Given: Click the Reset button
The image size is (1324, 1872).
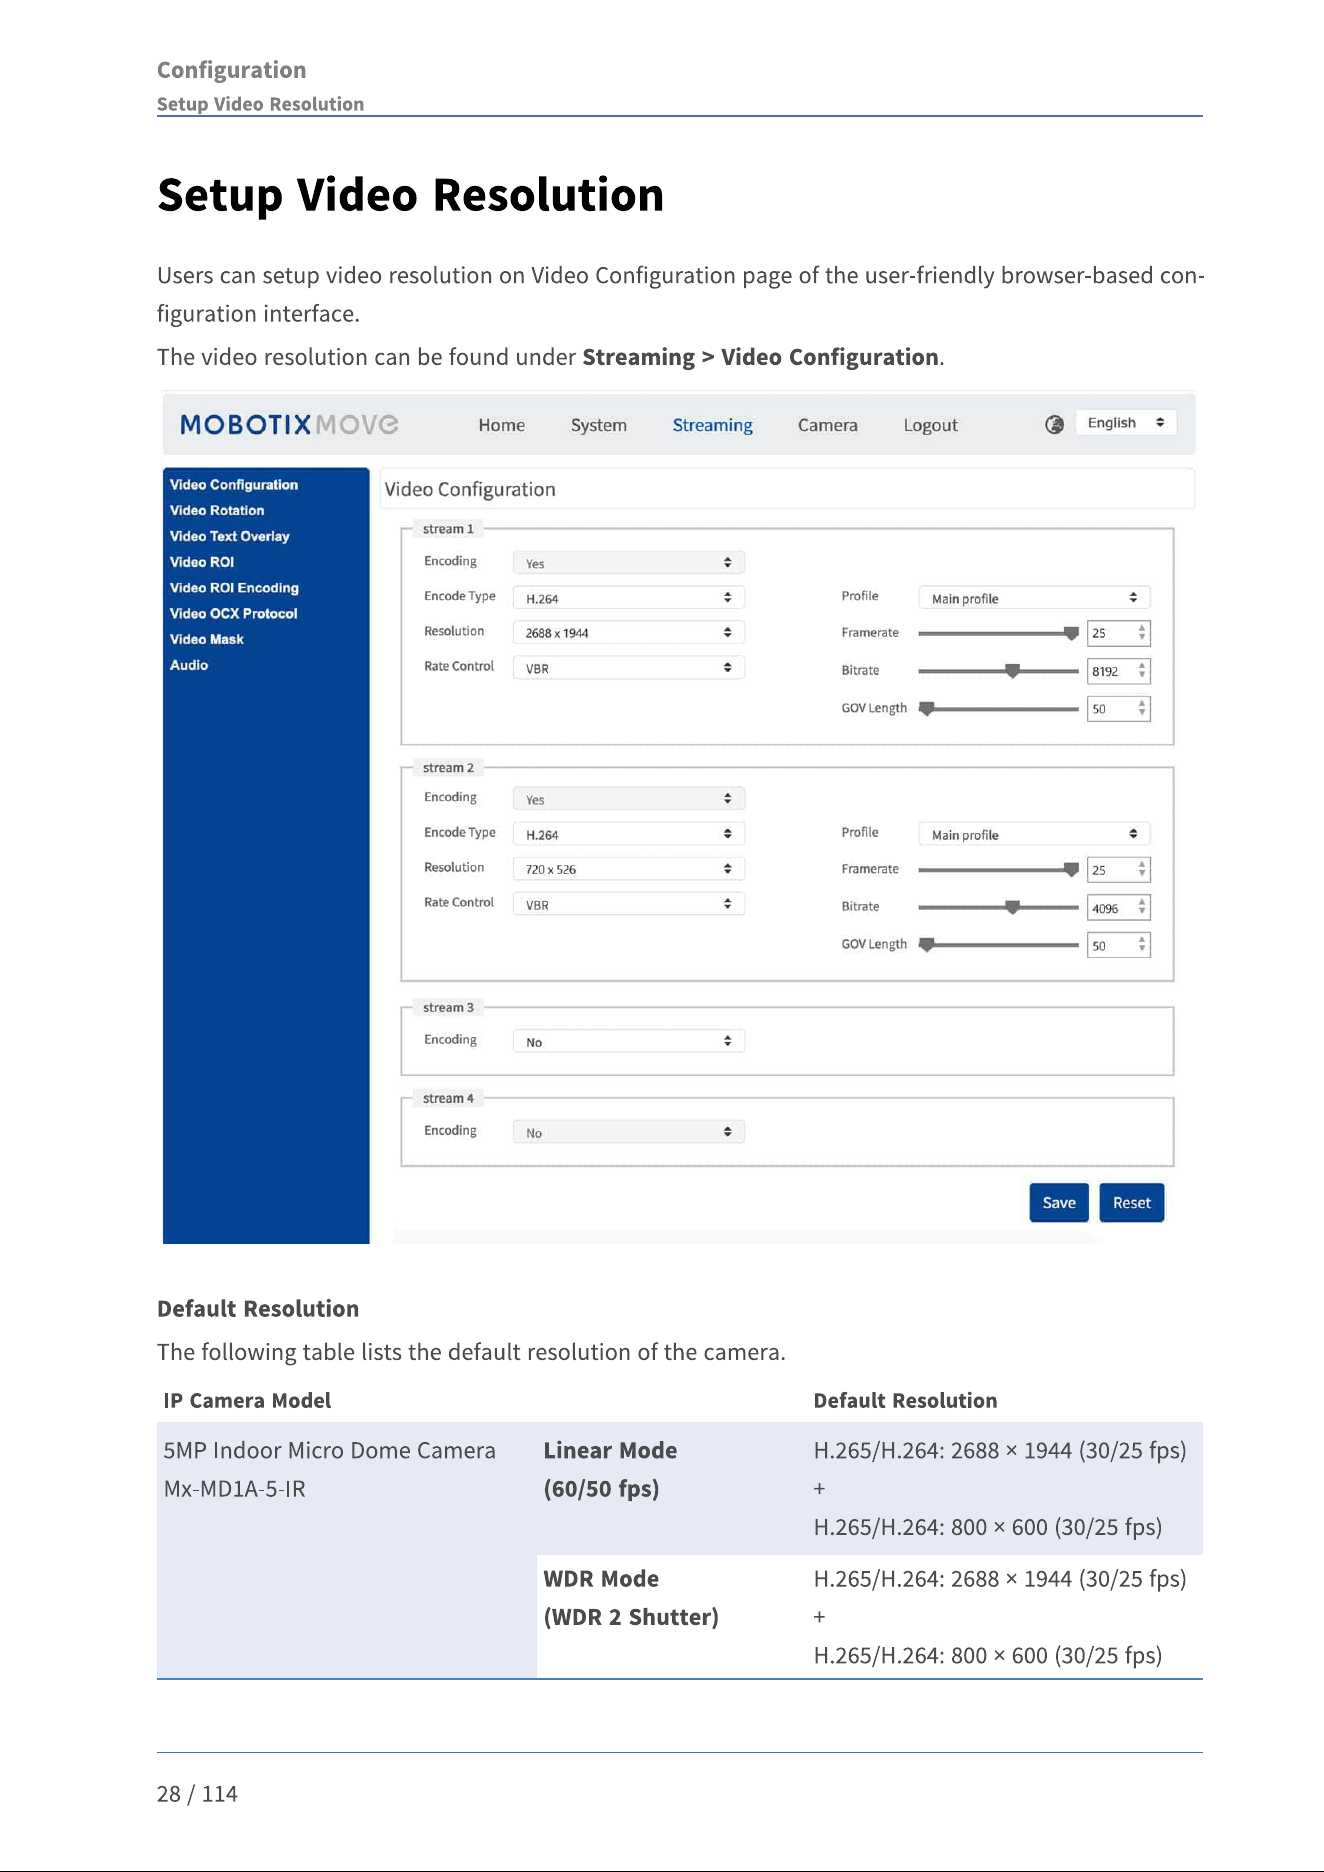Looking at the screenshot, I should (1132, 1203).
